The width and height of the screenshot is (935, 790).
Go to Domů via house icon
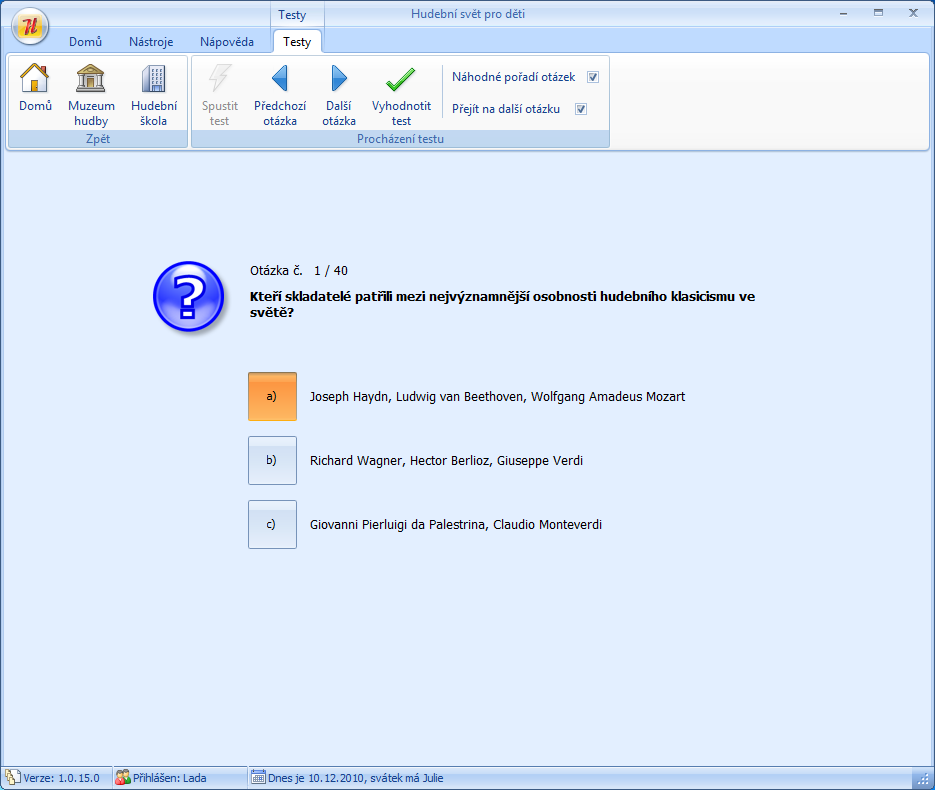click(35, 88)
